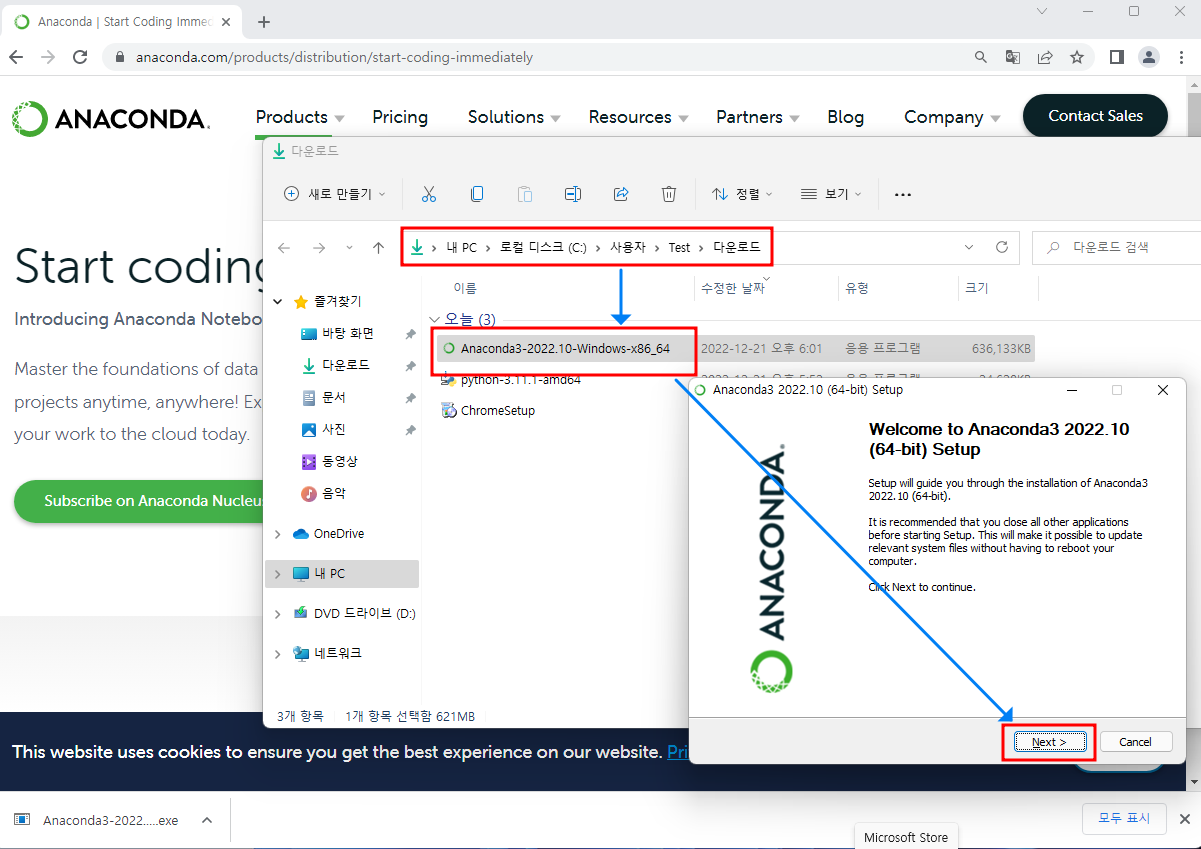Viewport: 1201px width, 849px height.
Task: Open the Chrome three-dot menu
Action: tap(1181, 57)
